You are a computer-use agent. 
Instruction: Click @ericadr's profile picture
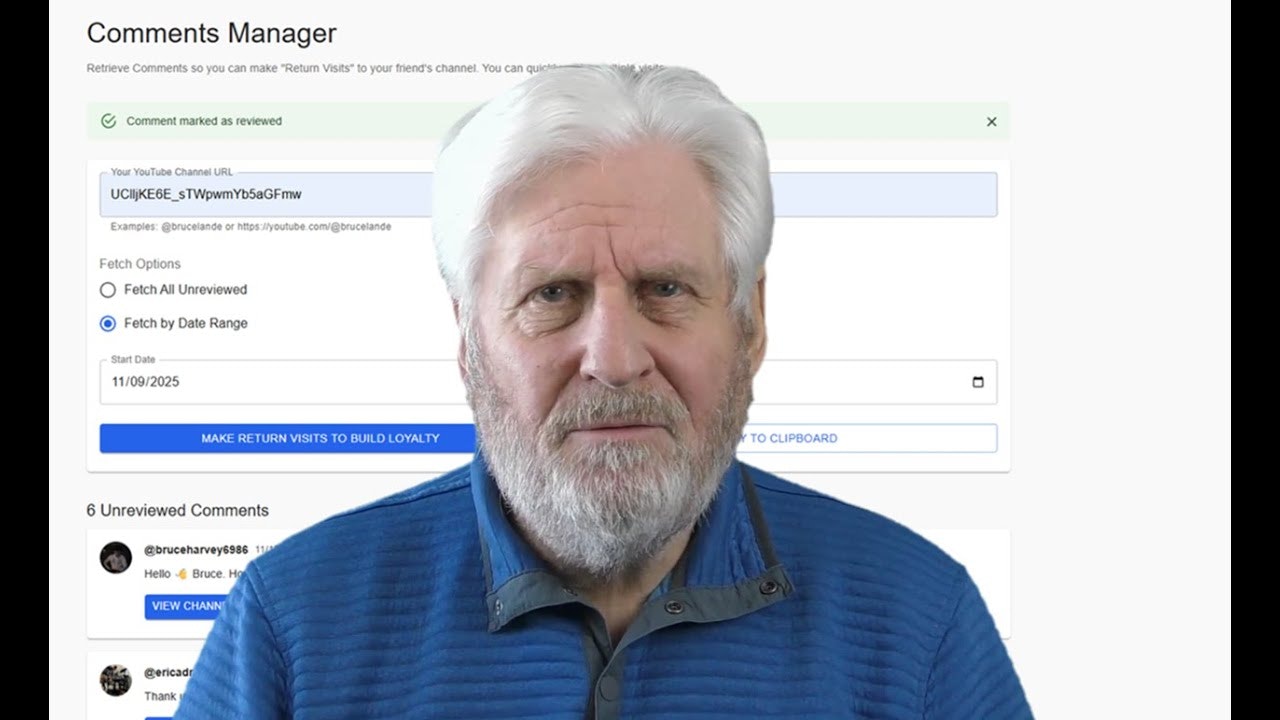[114, 680]
